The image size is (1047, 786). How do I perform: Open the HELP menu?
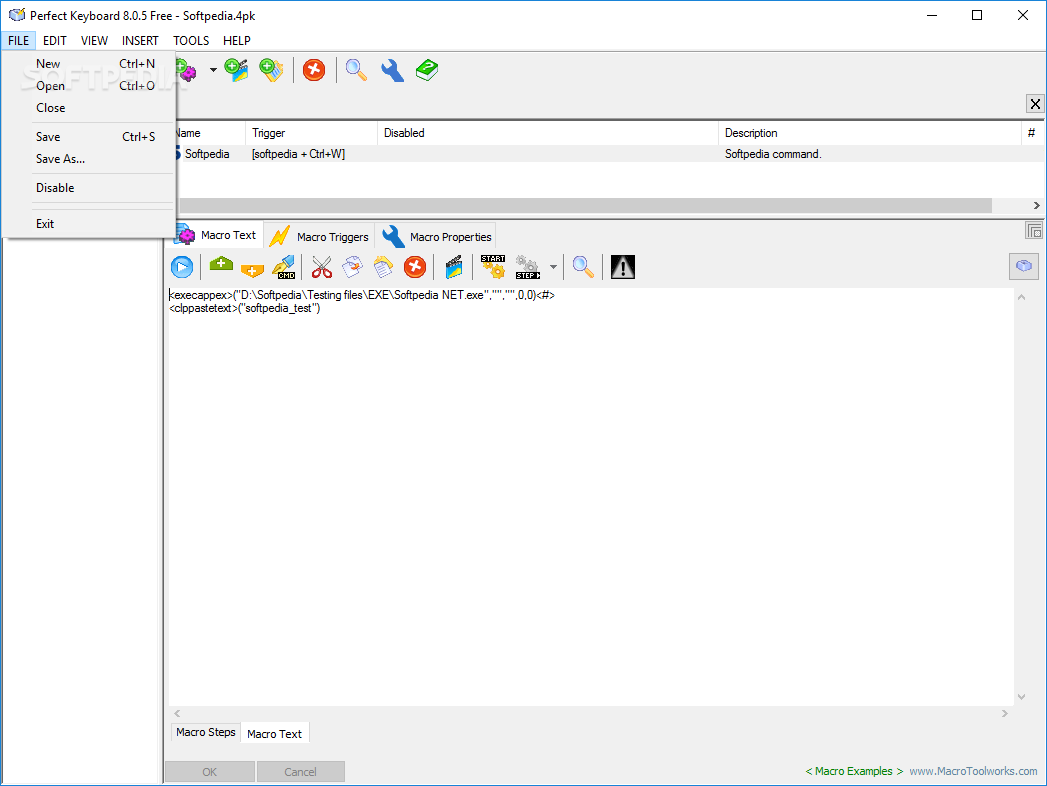click(x=236, y=41)
